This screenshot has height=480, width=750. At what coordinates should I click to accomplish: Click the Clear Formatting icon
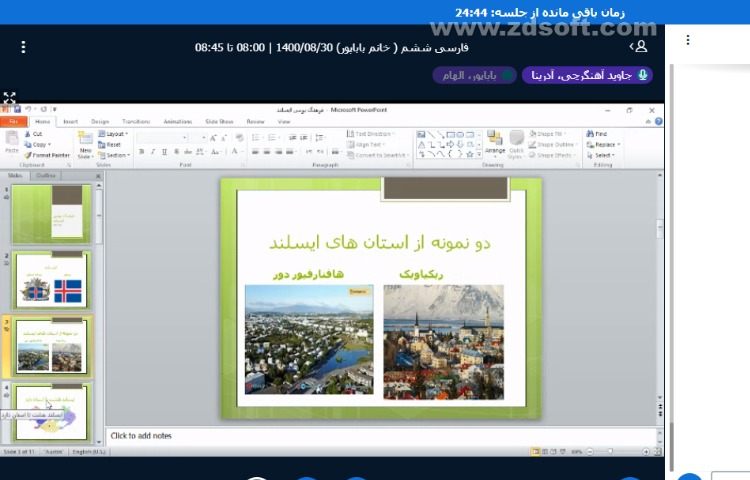pos(239,138)
